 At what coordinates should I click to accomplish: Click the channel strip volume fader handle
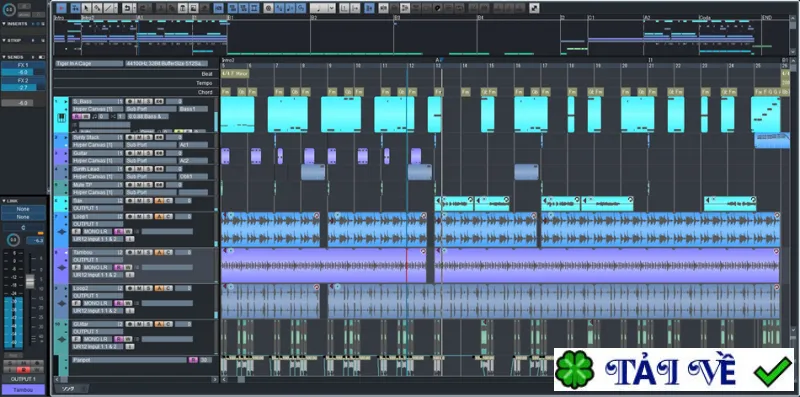tap(30, 281)
